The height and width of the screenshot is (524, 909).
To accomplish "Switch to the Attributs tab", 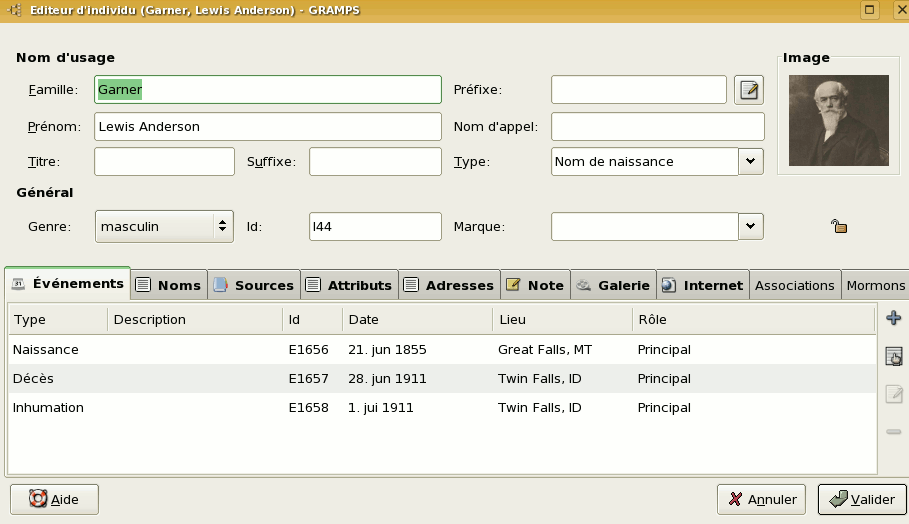I will 349,285.
